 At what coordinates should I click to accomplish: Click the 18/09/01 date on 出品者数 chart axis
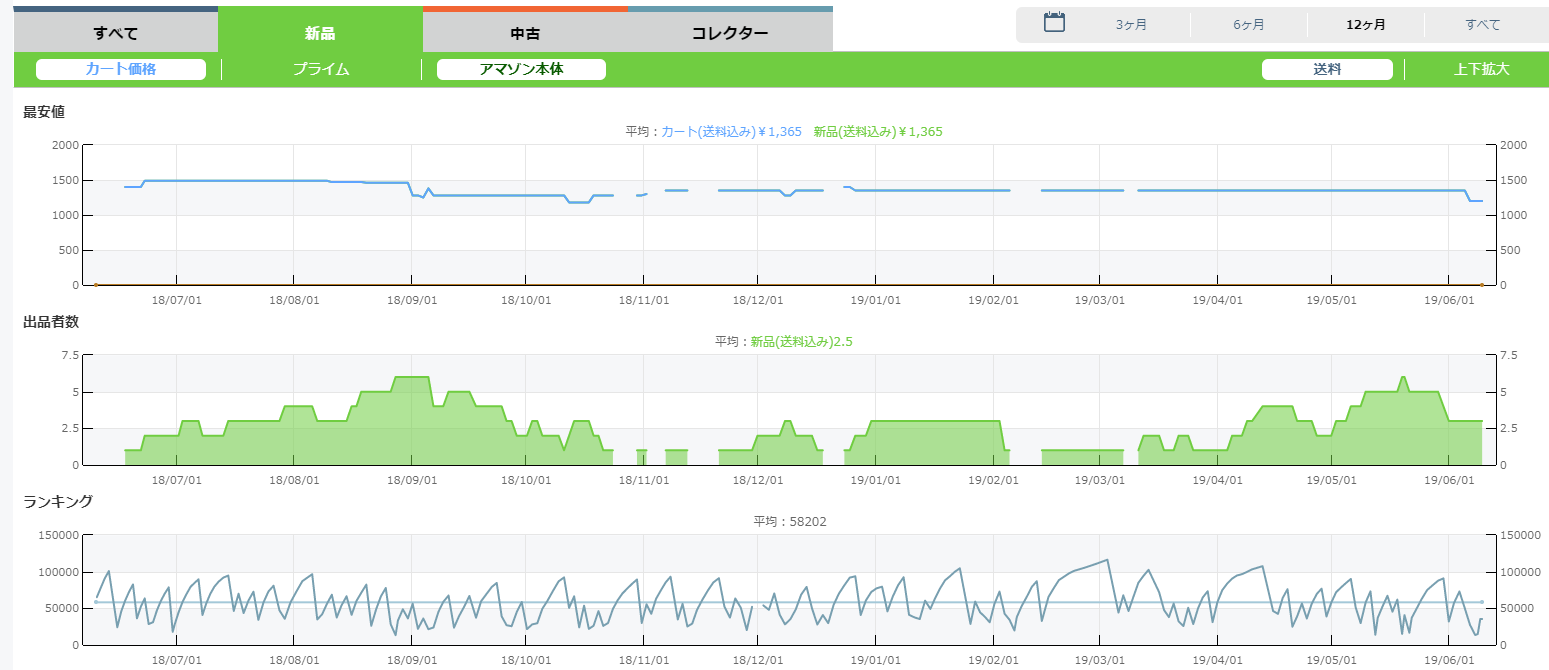(x=411, y=481)
